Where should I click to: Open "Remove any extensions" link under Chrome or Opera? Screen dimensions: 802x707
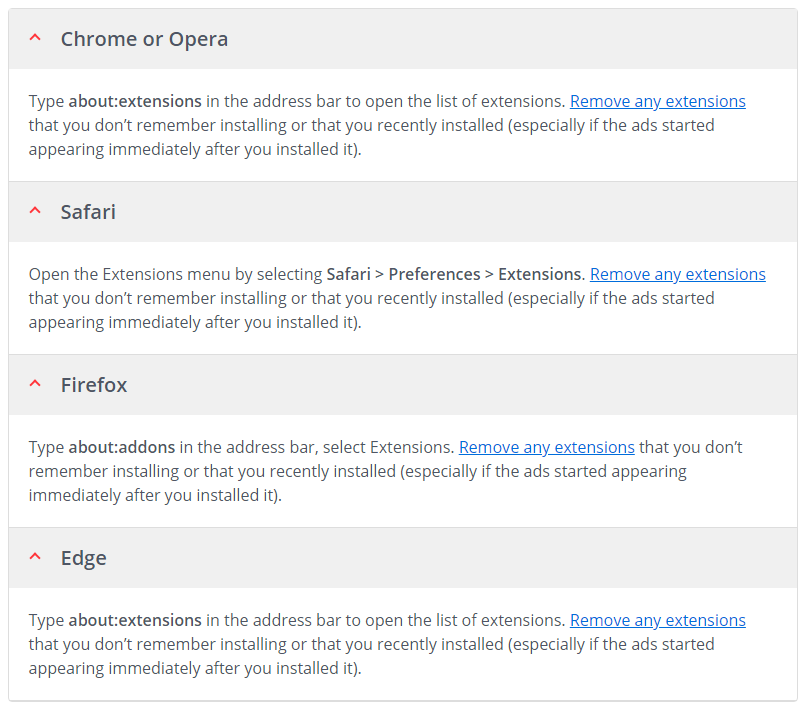click(658, 101)
